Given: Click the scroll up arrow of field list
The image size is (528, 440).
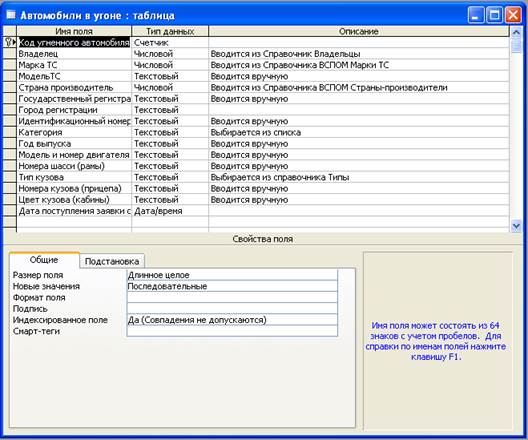Looking at the screenshot, I should point(516,32).
